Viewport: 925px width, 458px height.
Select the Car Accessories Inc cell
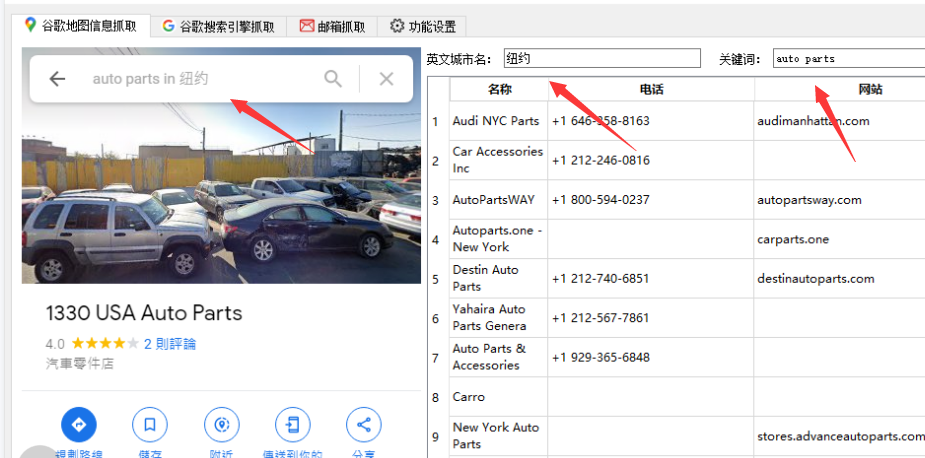coord(498,160)
